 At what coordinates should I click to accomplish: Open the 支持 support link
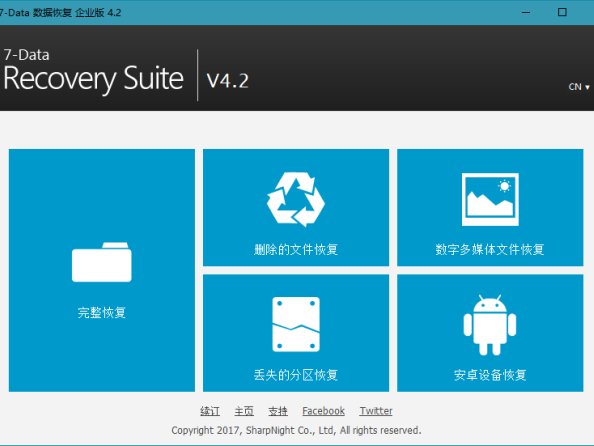point(278,411)
